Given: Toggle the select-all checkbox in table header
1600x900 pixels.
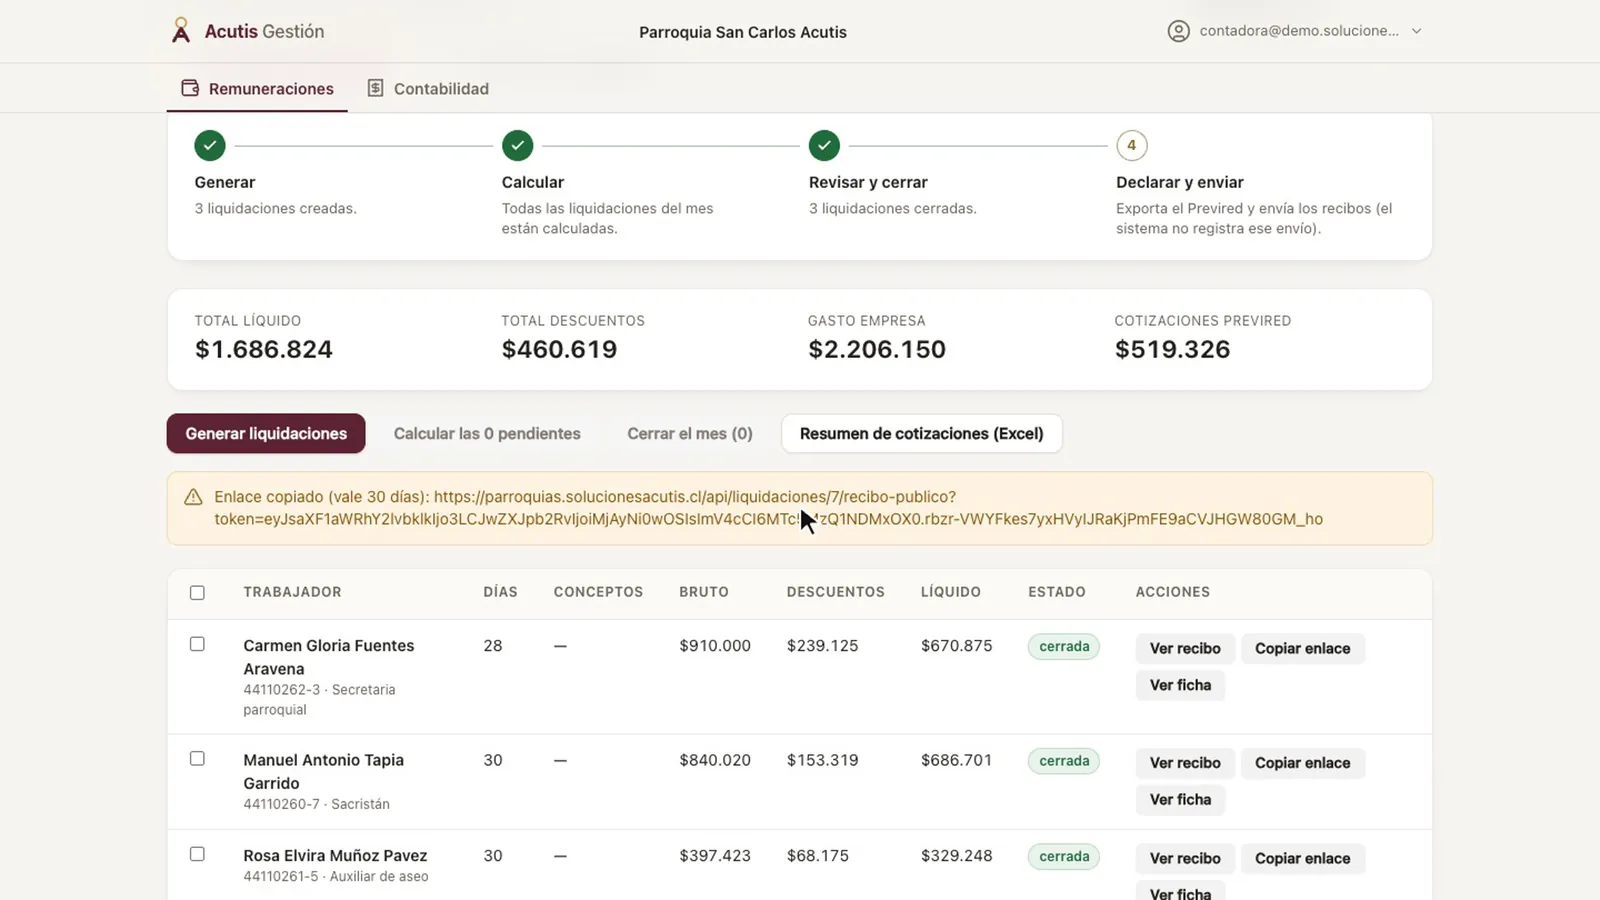Looking at the screenshot, I should tap(197, 593).
